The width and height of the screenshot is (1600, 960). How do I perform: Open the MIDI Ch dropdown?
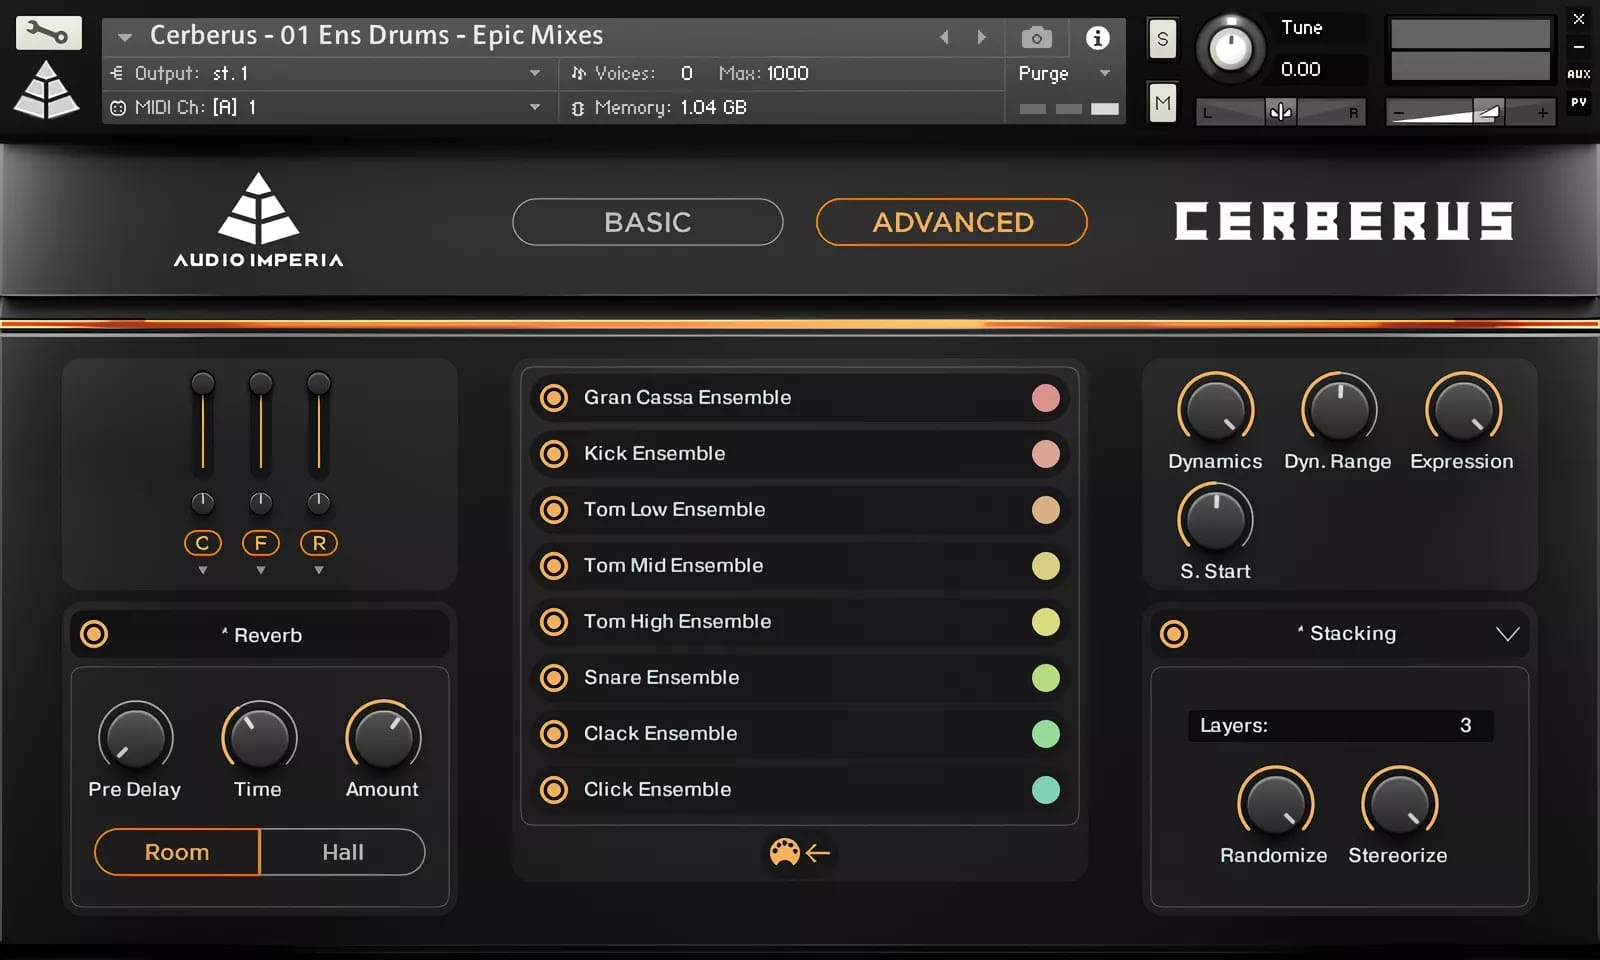[x=535, y=107]
